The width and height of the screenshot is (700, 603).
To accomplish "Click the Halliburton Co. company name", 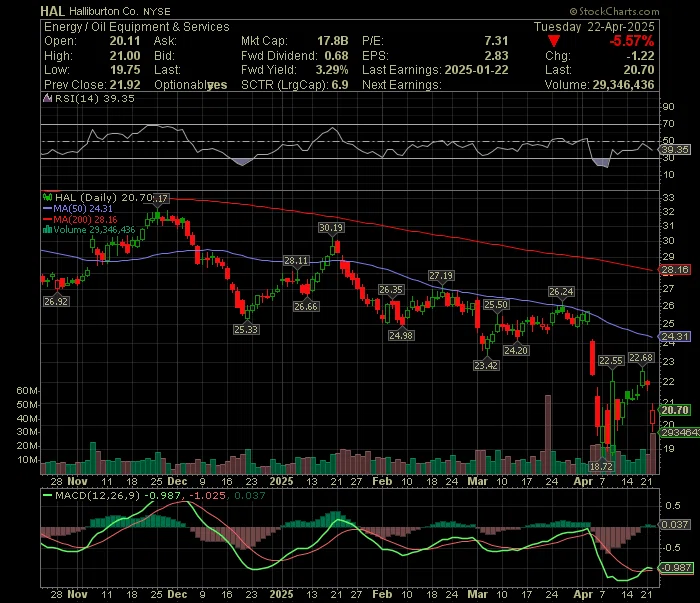I will 104,12.
